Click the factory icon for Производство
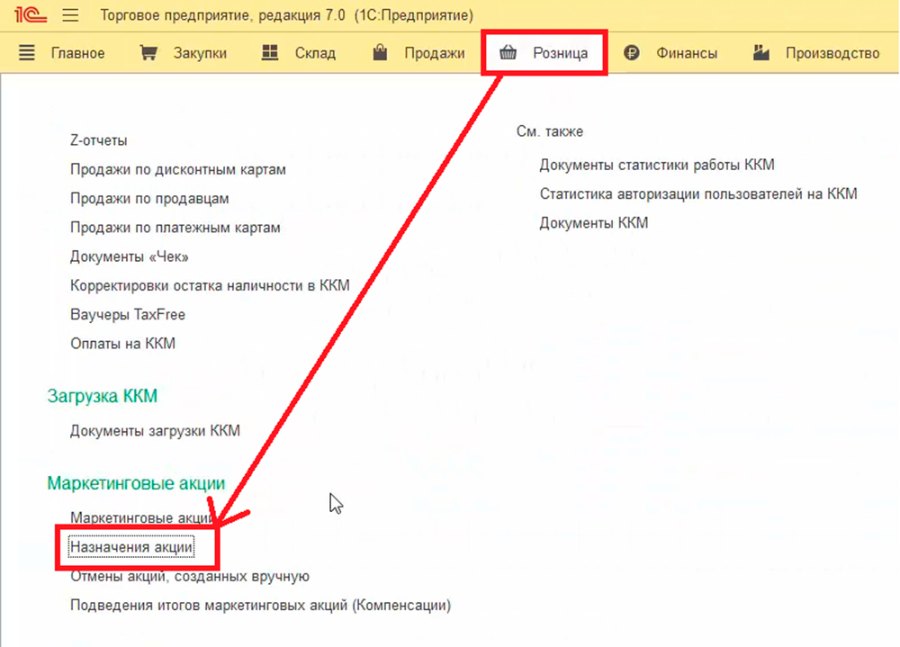900x647 pixels. tap(761, 52)
